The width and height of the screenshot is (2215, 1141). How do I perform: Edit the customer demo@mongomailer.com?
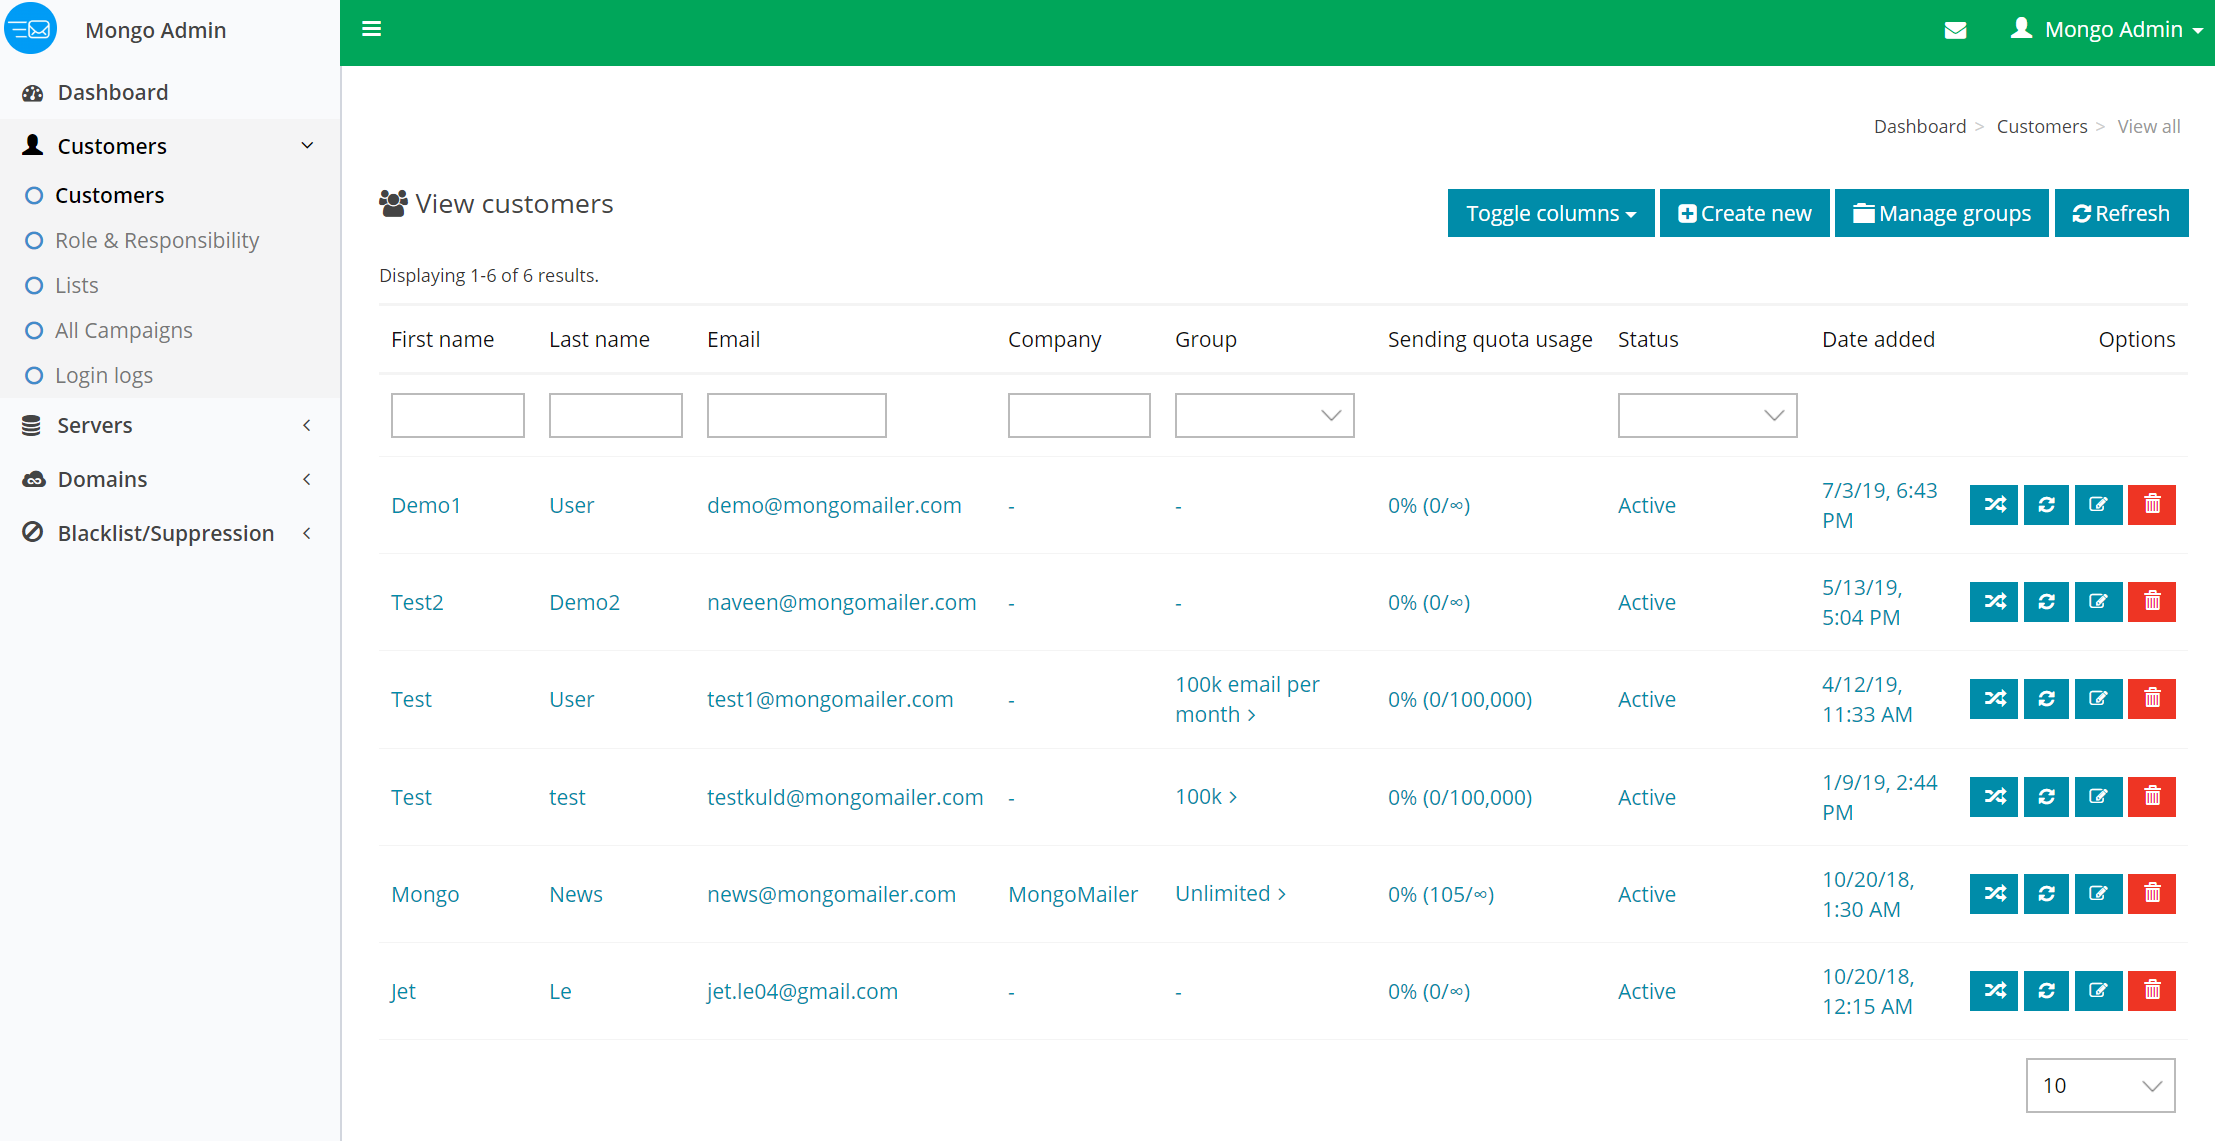pos(2099,505)
